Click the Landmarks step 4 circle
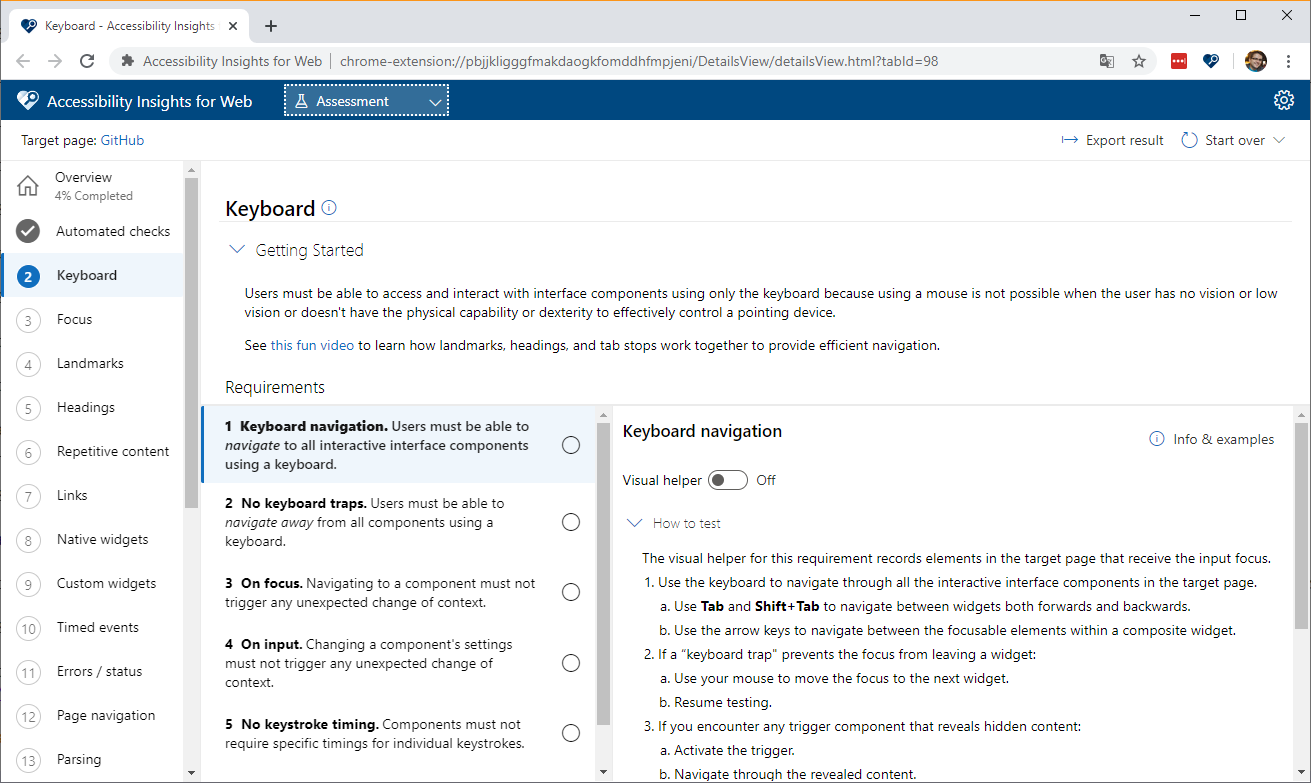This screenshot has height=783, width=1311. [28, 364]
